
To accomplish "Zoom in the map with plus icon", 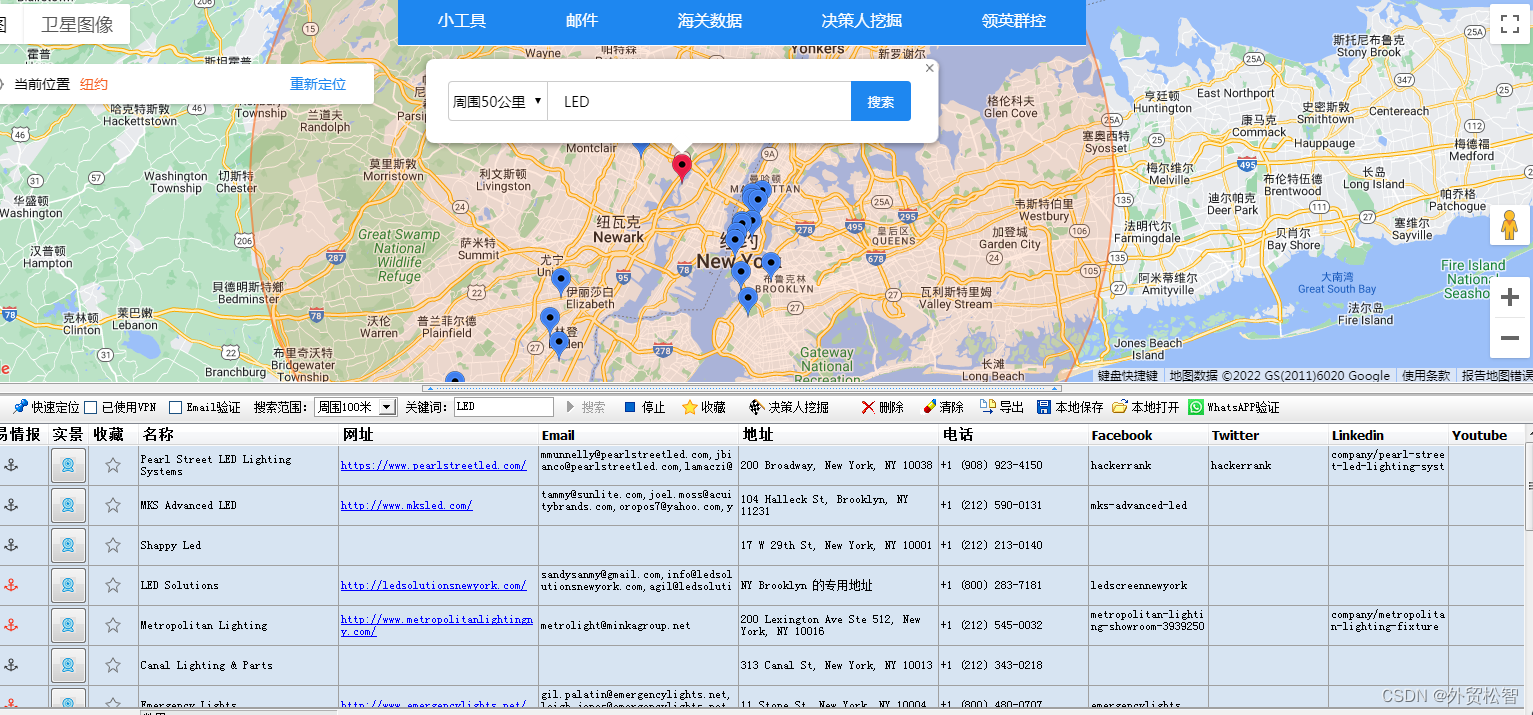I will (1510, 298).
